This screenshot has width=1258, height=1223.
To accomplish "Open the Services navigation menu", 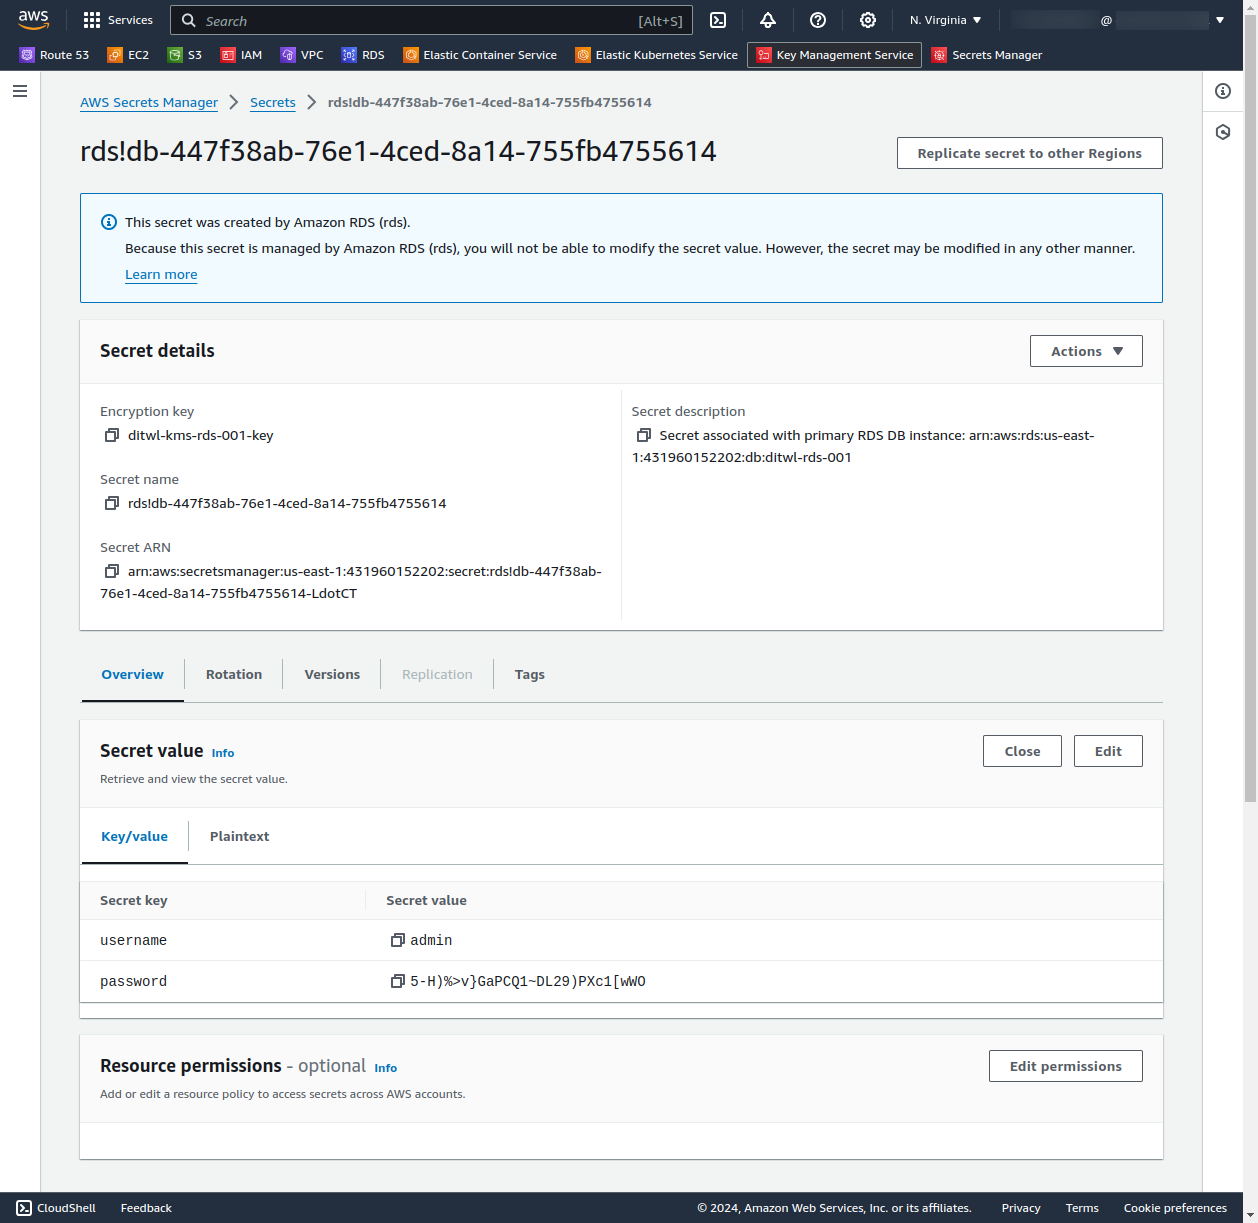I will coord(117,20).
